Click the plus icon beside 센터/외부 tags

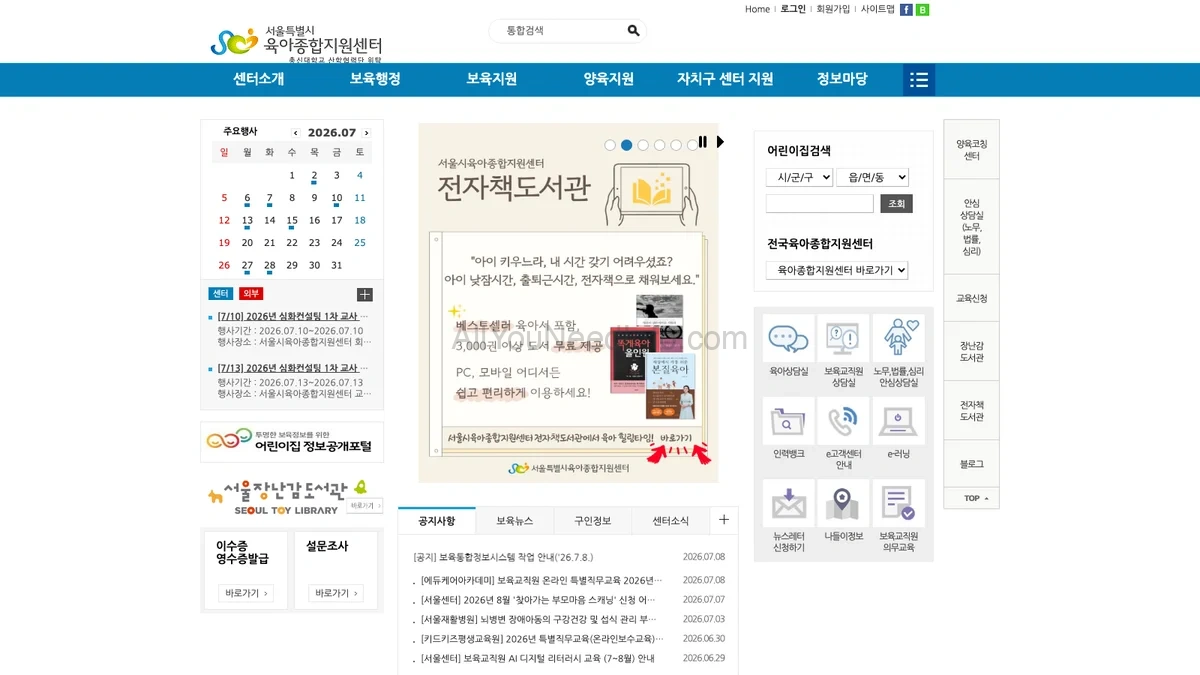tap(365, 294)
